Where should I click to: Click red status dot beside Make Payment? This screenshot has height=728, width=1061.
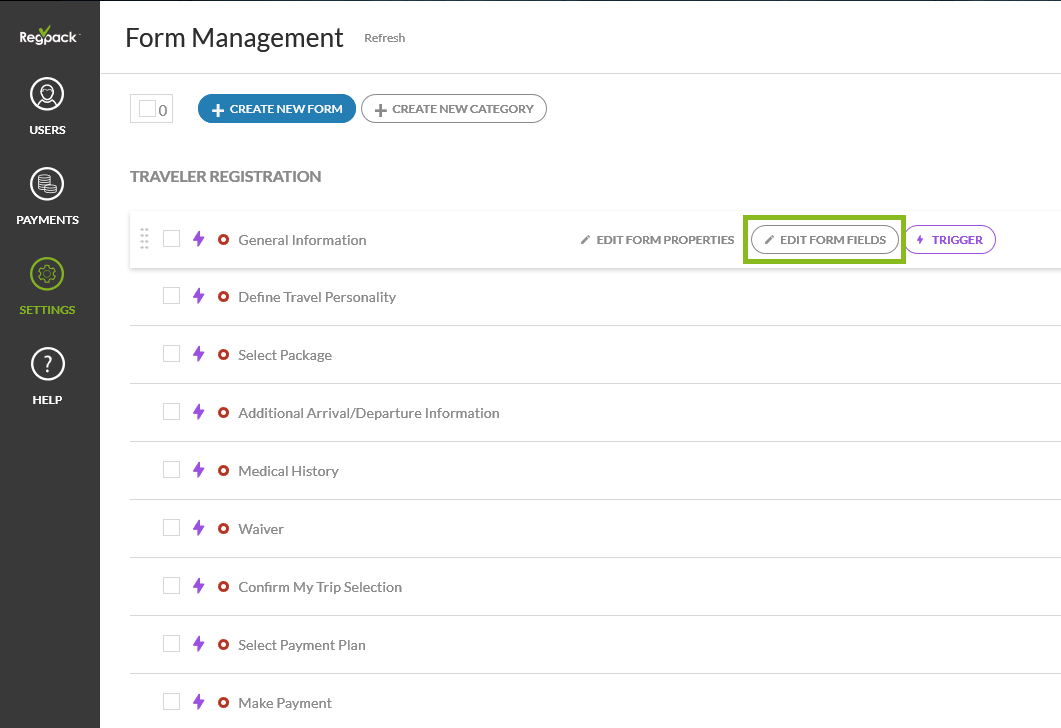point(224,703)
